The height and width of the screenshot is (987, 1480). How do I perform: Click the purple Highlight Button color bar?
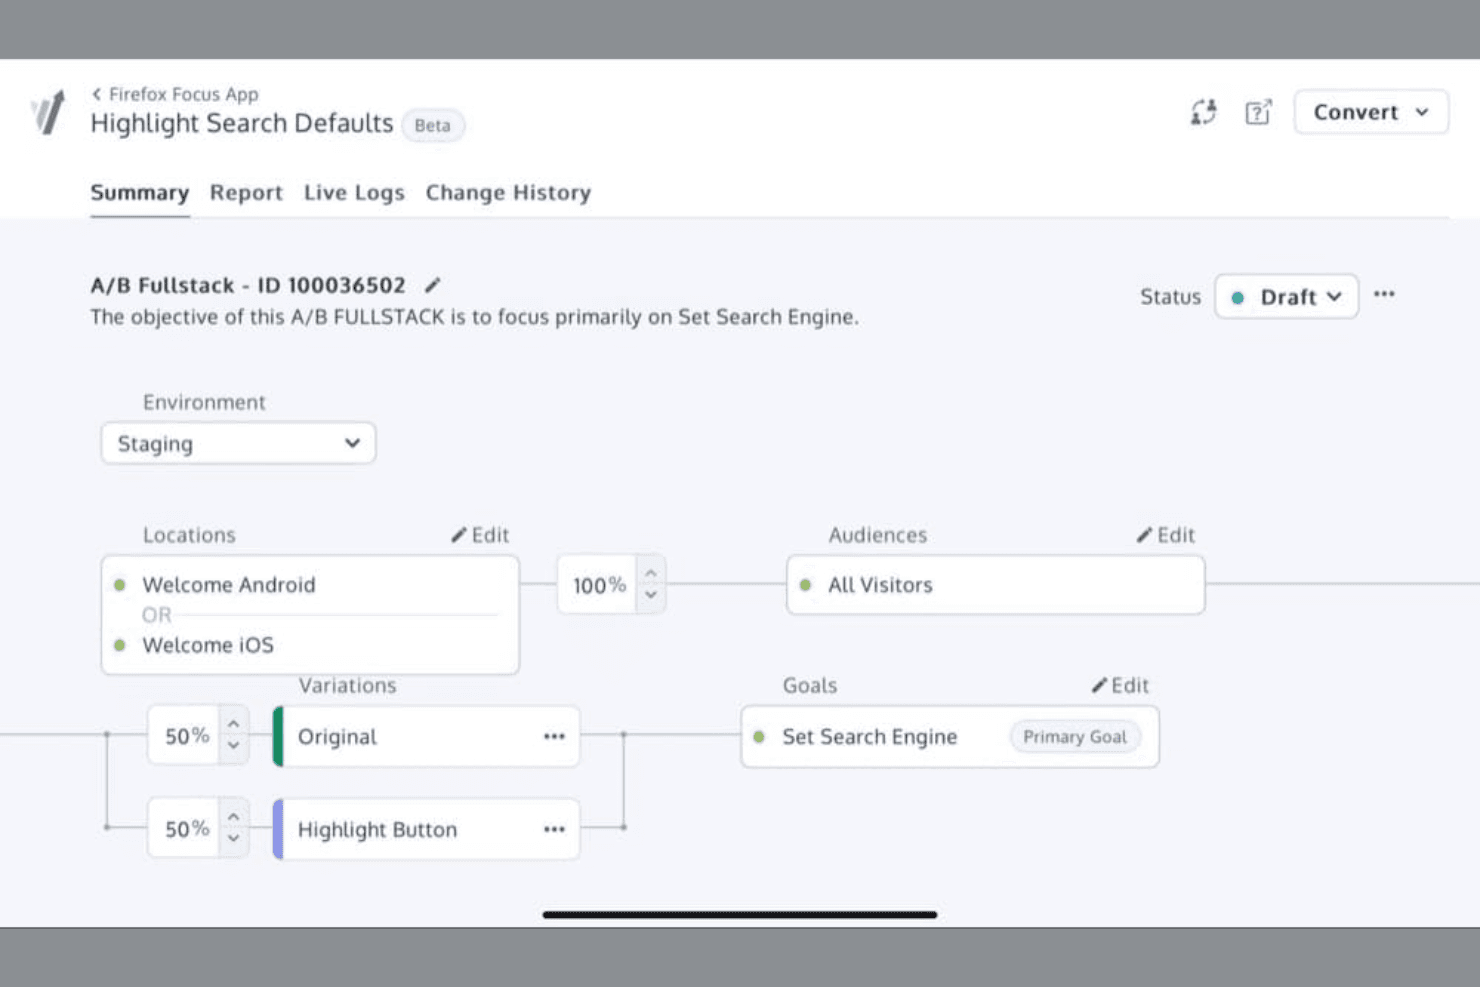point(278,829)
